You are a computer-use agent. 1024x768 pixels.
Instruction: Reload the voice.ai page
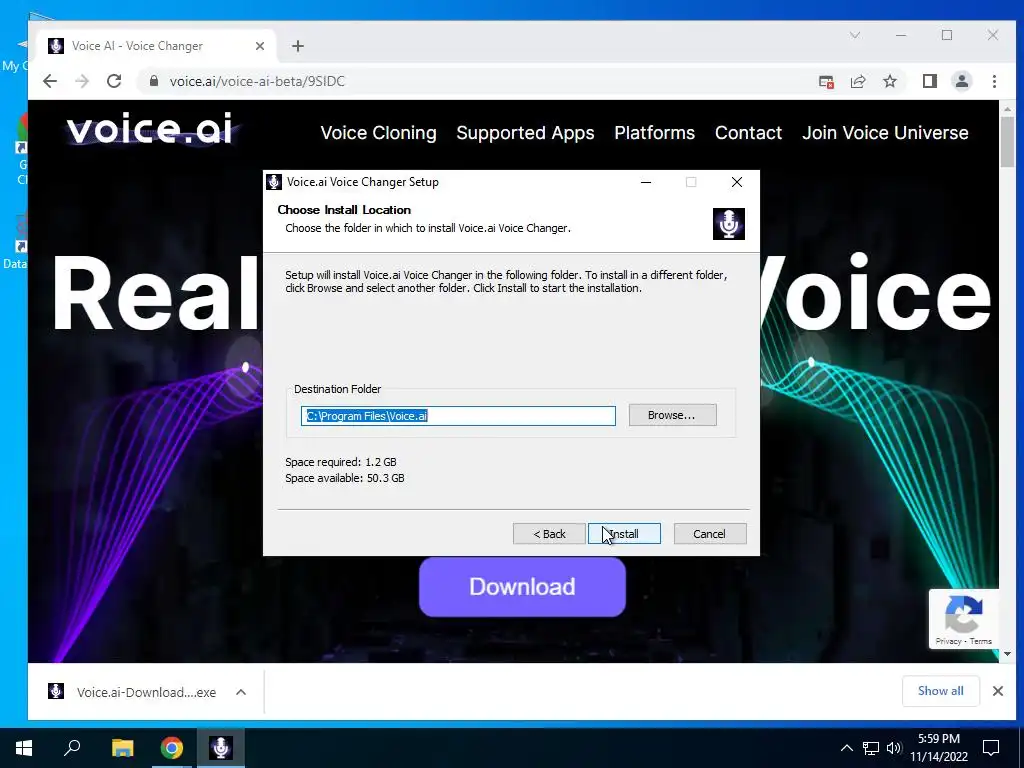tap(114, 81)
